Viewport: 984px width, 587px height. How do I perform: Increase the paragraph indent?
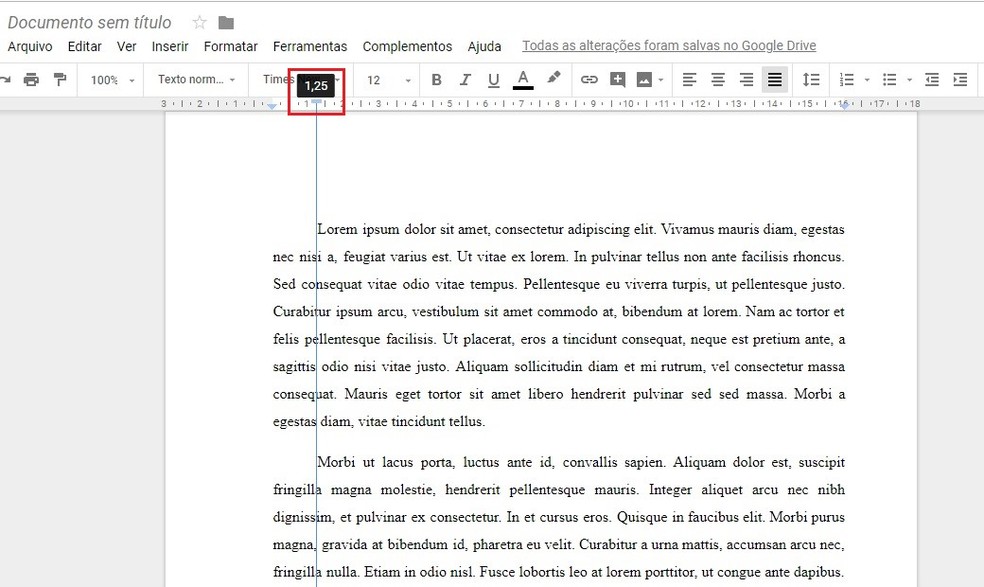coord(961,80)
